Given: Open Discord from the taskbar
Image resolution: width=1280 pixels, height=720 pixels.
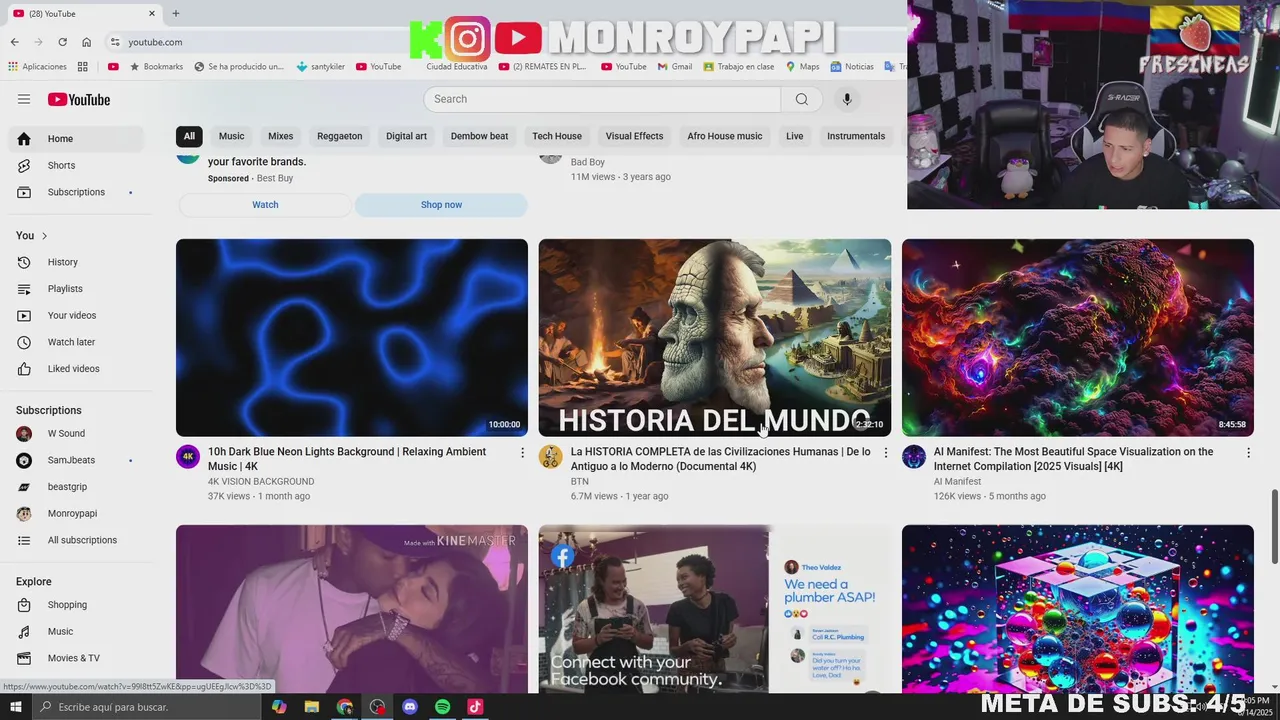Looking at the screenshot, I should click(x=409, y=707).
